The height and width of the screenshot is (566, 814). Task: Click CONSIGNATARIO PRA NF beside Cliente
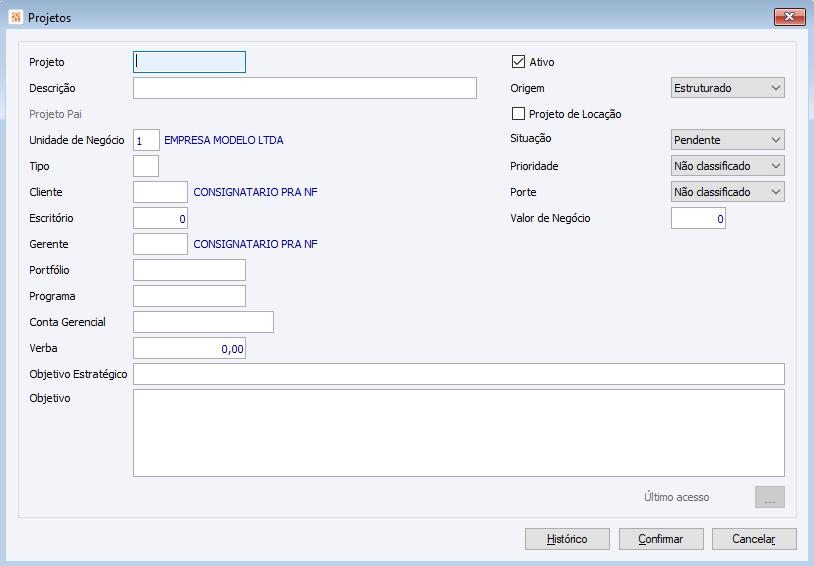255,192
